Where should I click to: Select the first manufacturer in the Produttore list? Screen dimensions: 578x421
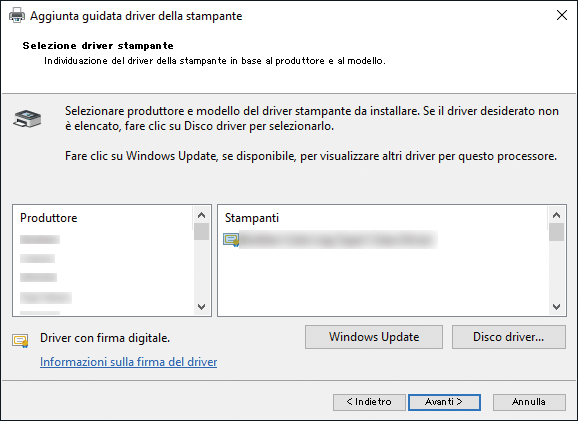click(40, 240)
